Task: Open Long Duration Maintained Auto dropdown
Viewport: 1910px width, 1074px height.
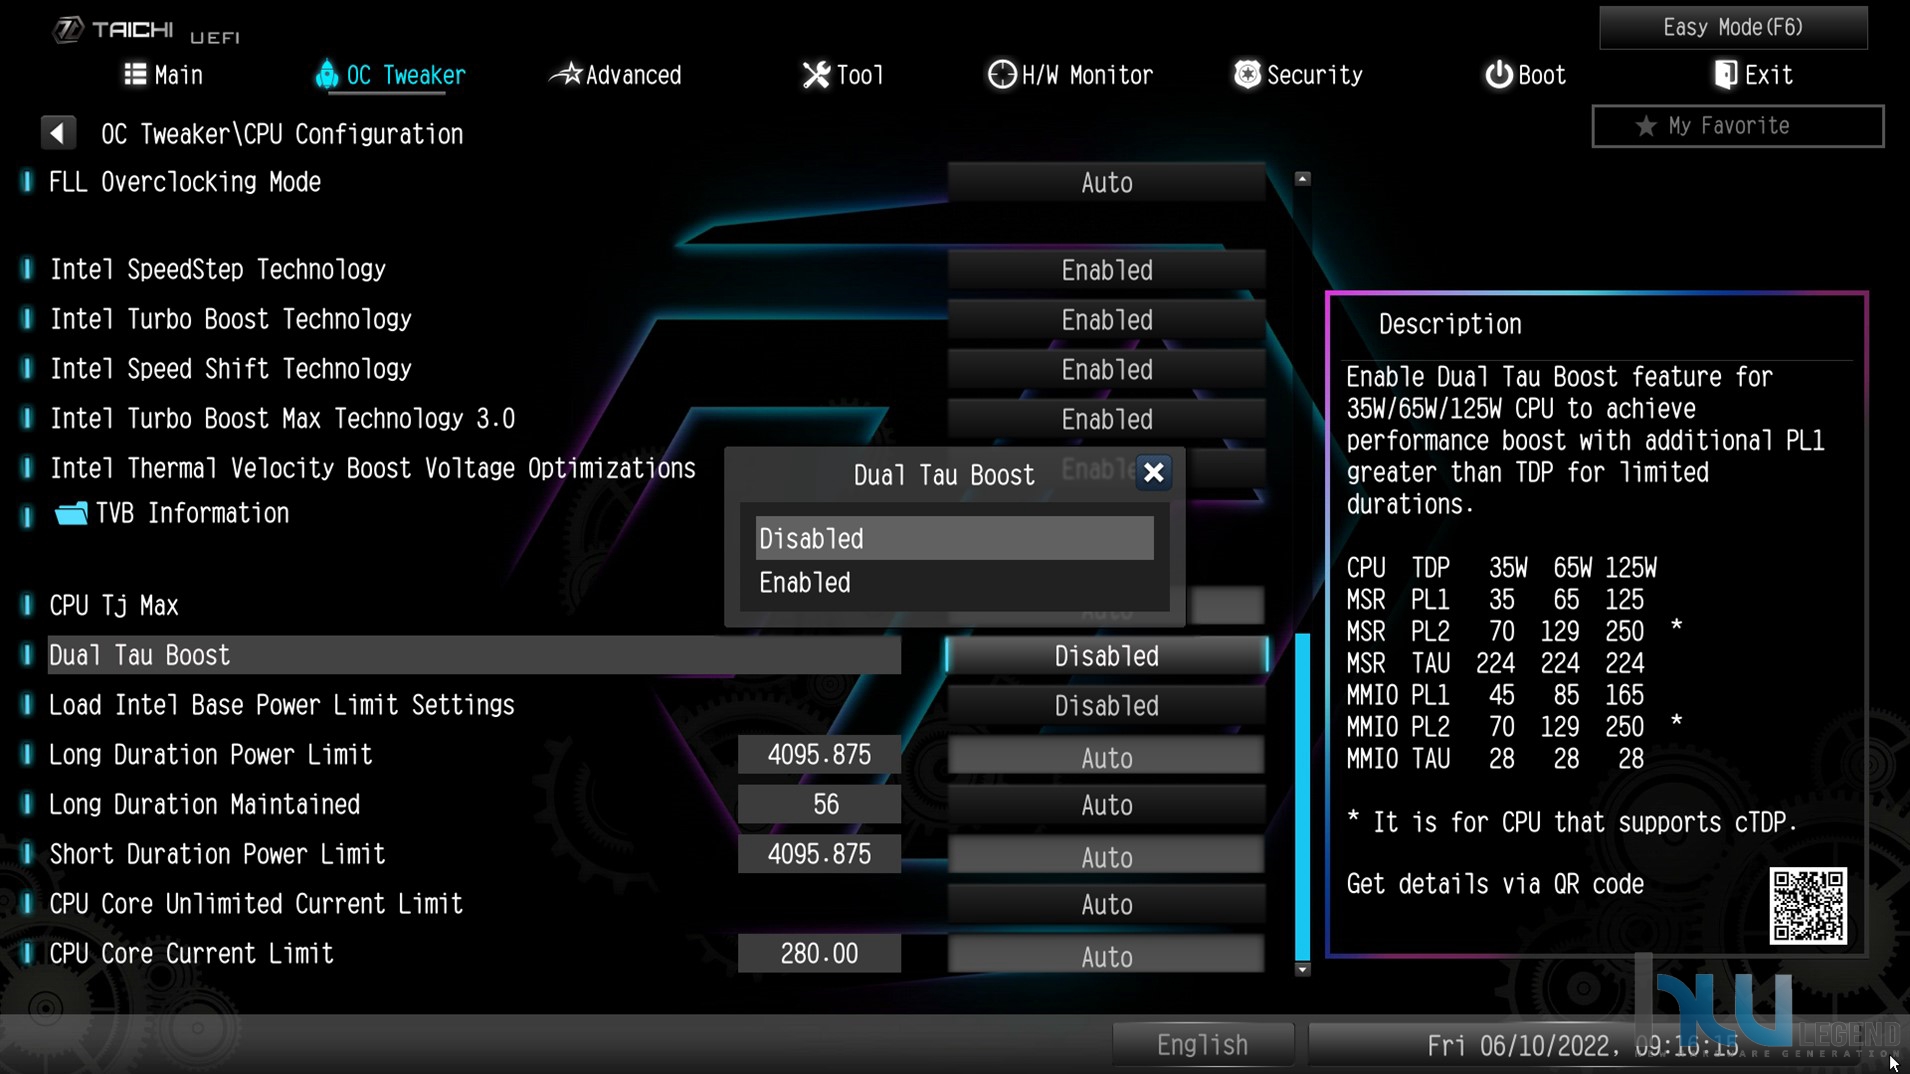Action: coord(1106,805)
